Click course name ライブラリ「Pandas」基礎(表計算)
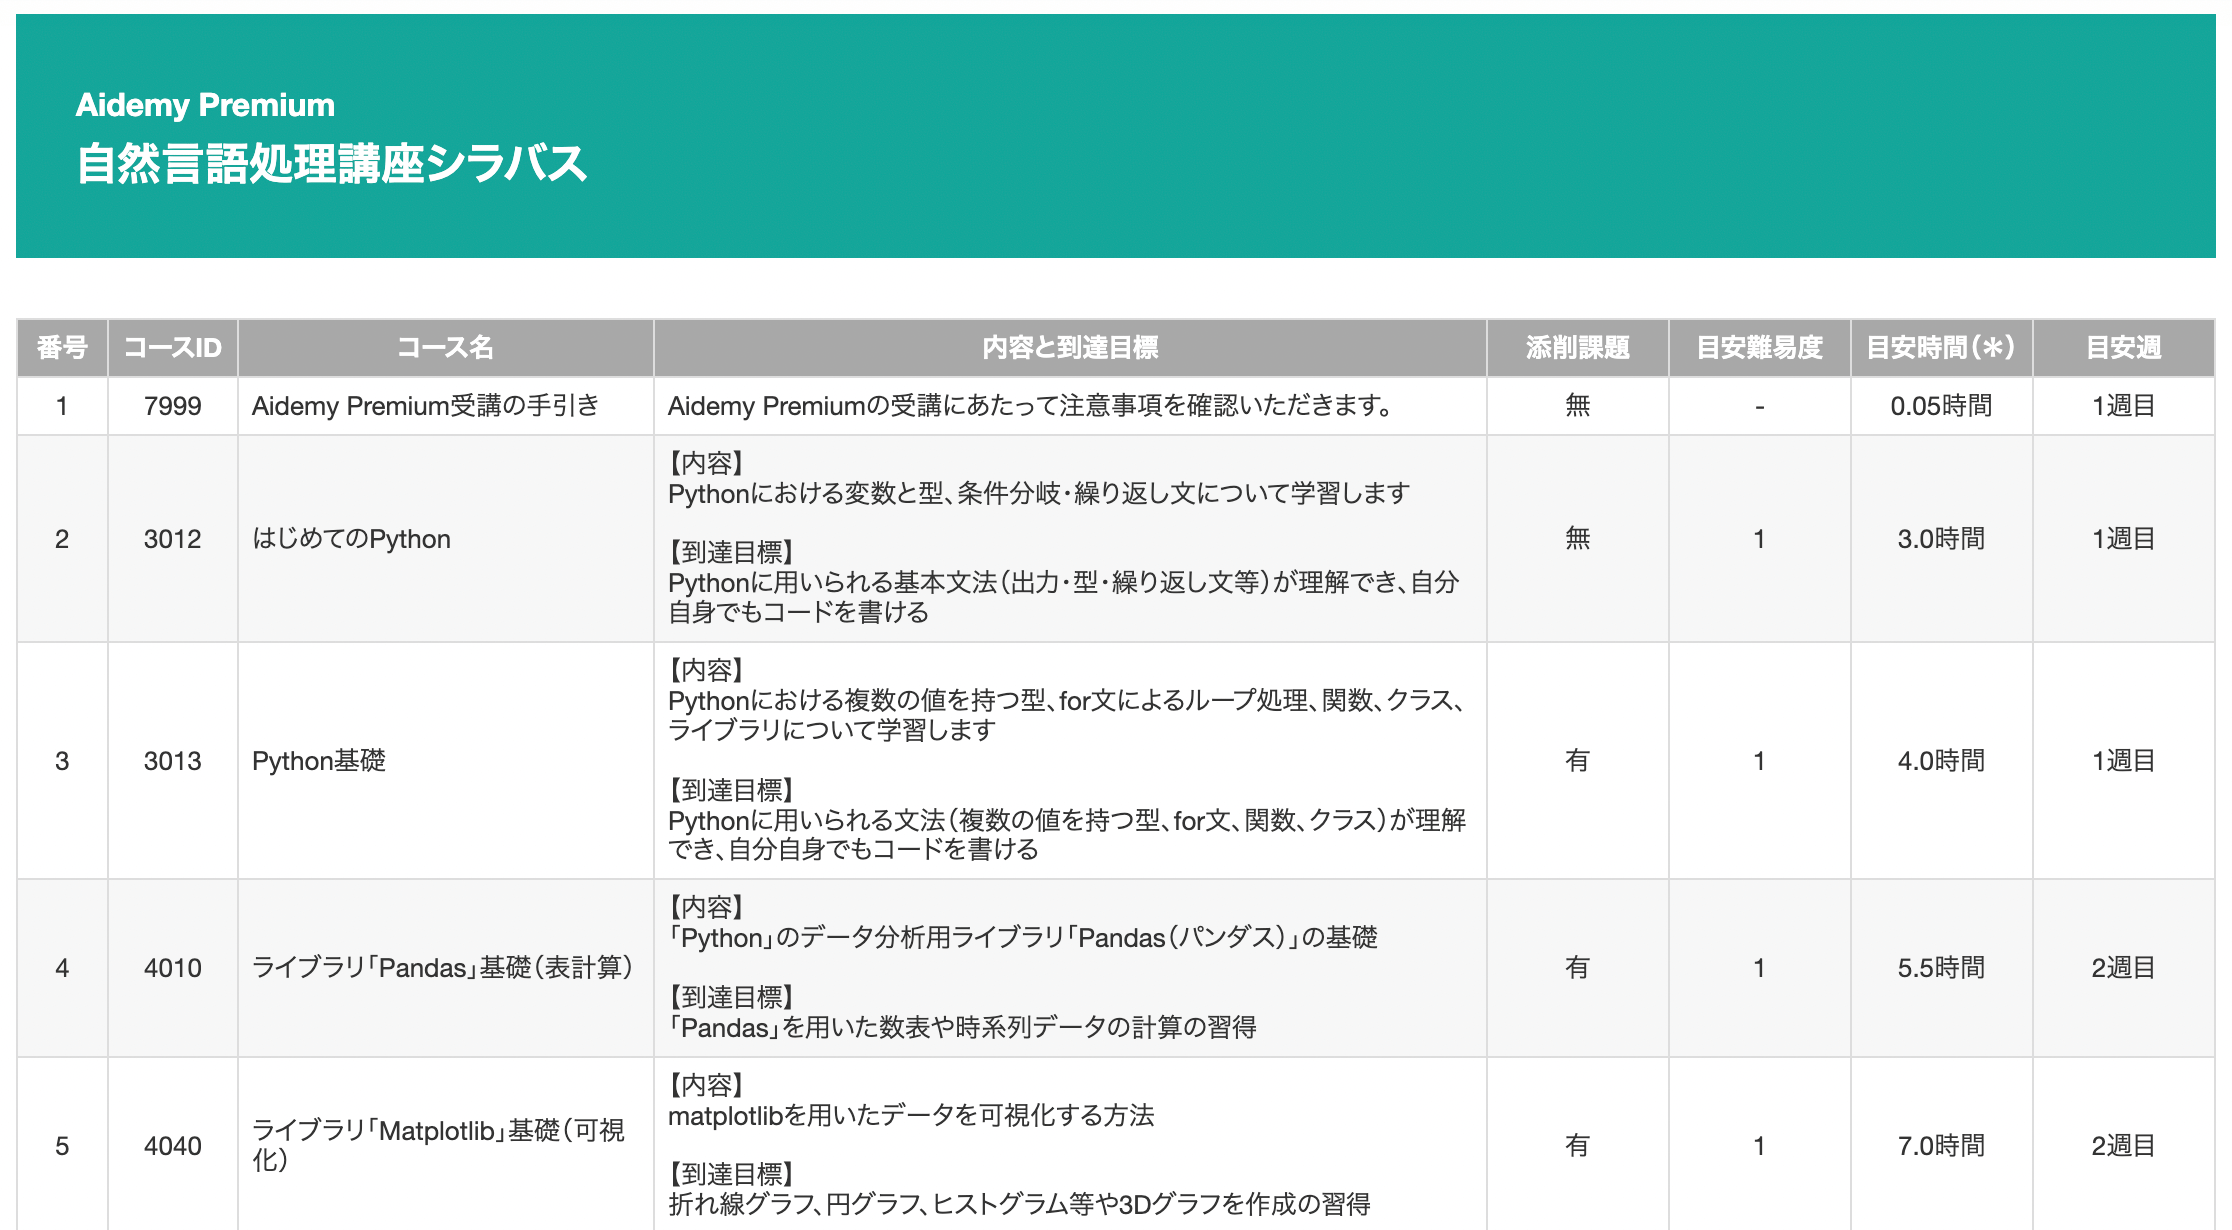Viewport: 2232px width, 1230px height. click(442, 968)
